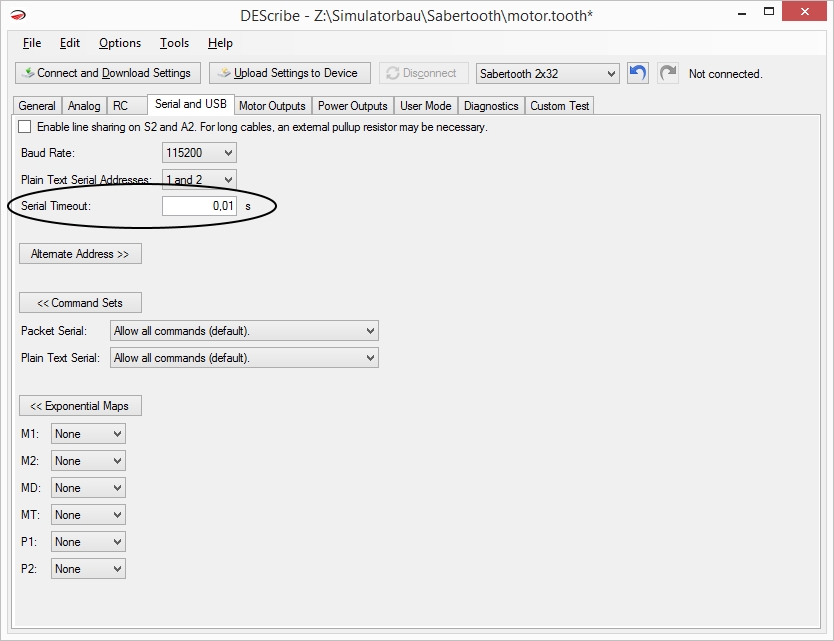Switch to the User Mode tab

click(426, 106)
